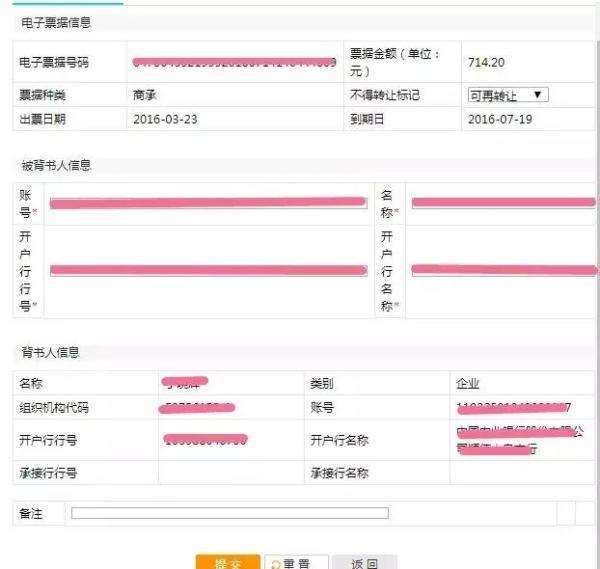Click the 承接行名称 label
Screen dimensions: 600x569
pyautogui.click(x=339, y=473)
